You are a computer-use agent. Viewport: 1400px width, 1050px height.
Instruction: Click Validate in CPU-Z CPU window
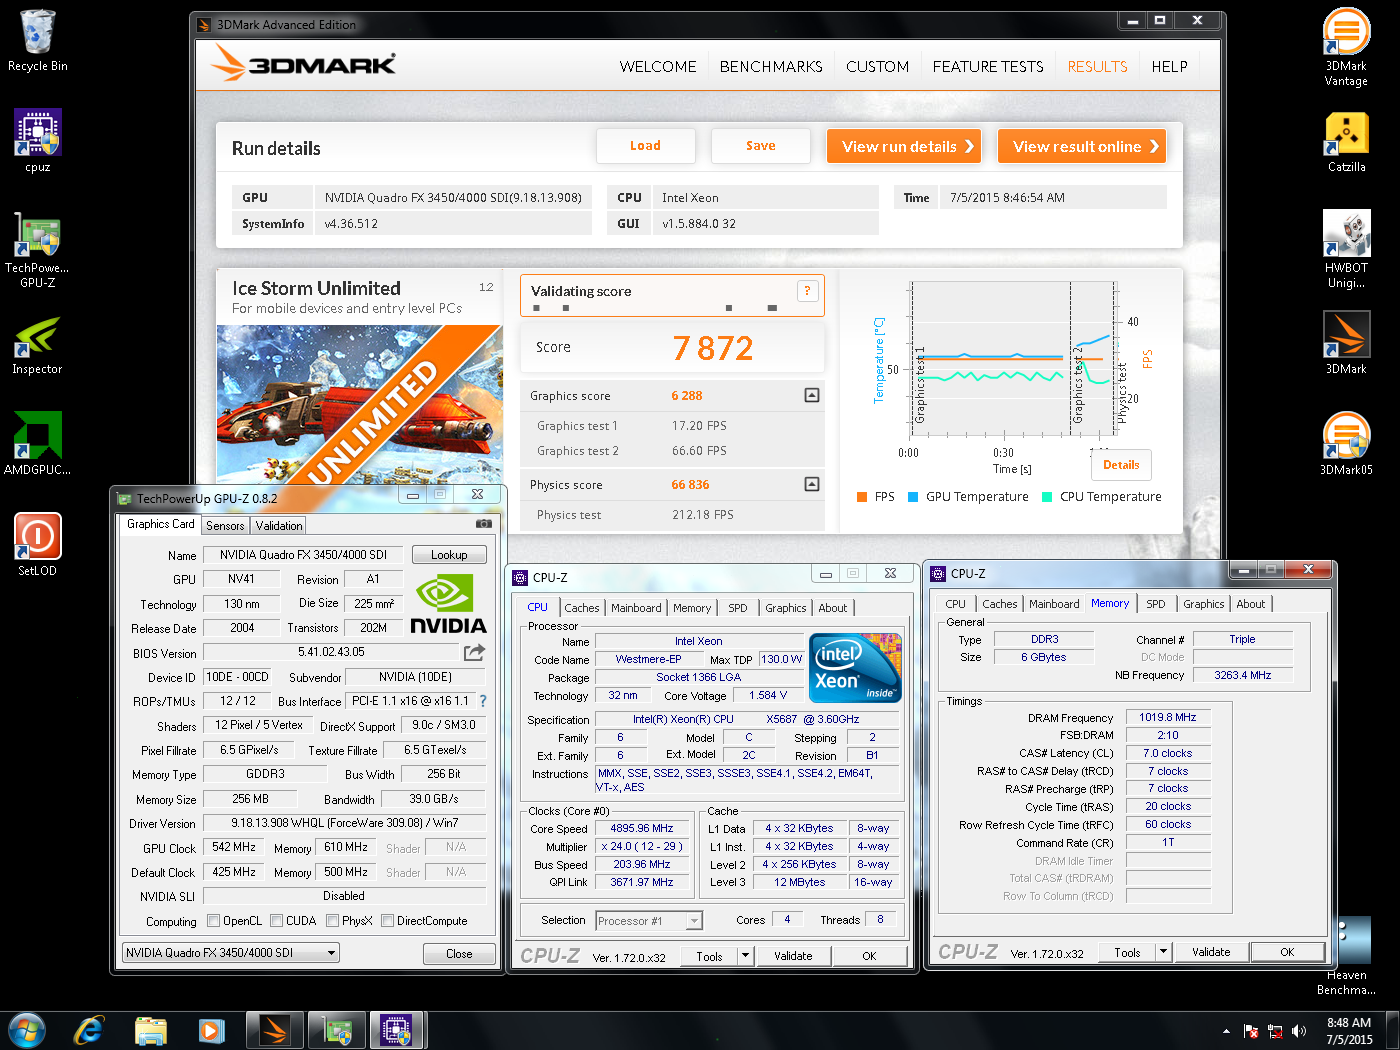pos(793,956)
